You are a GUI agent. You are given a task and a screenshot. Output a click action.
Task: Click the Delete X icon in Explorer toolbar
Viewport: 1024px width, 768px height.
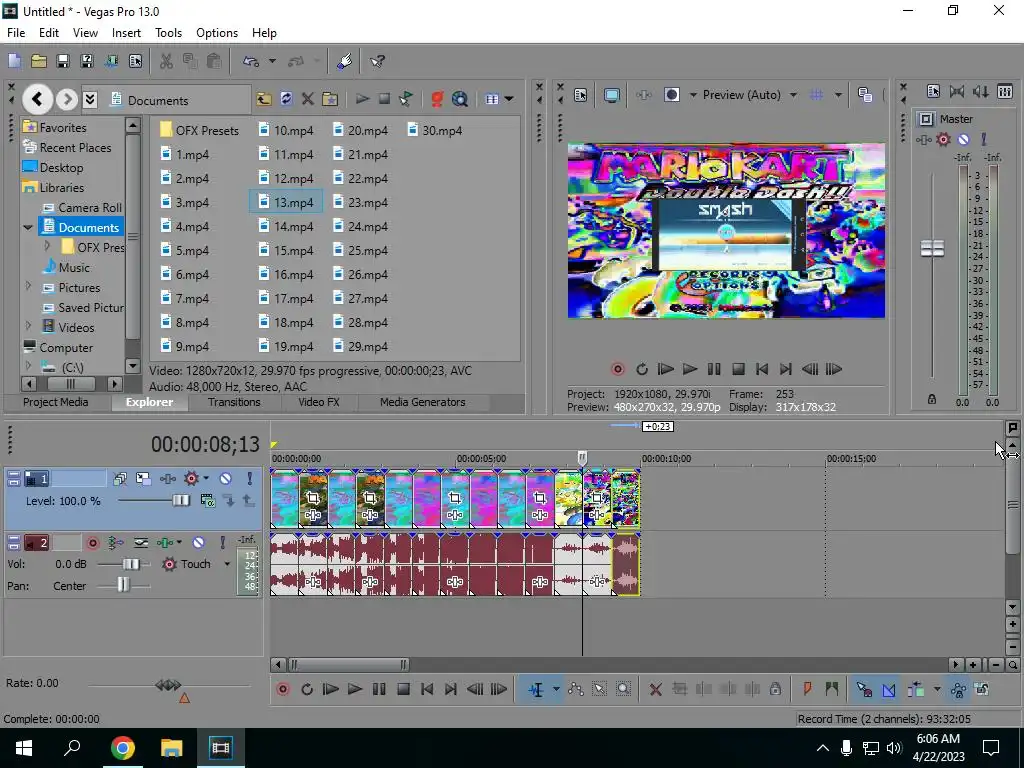point(308,99)
